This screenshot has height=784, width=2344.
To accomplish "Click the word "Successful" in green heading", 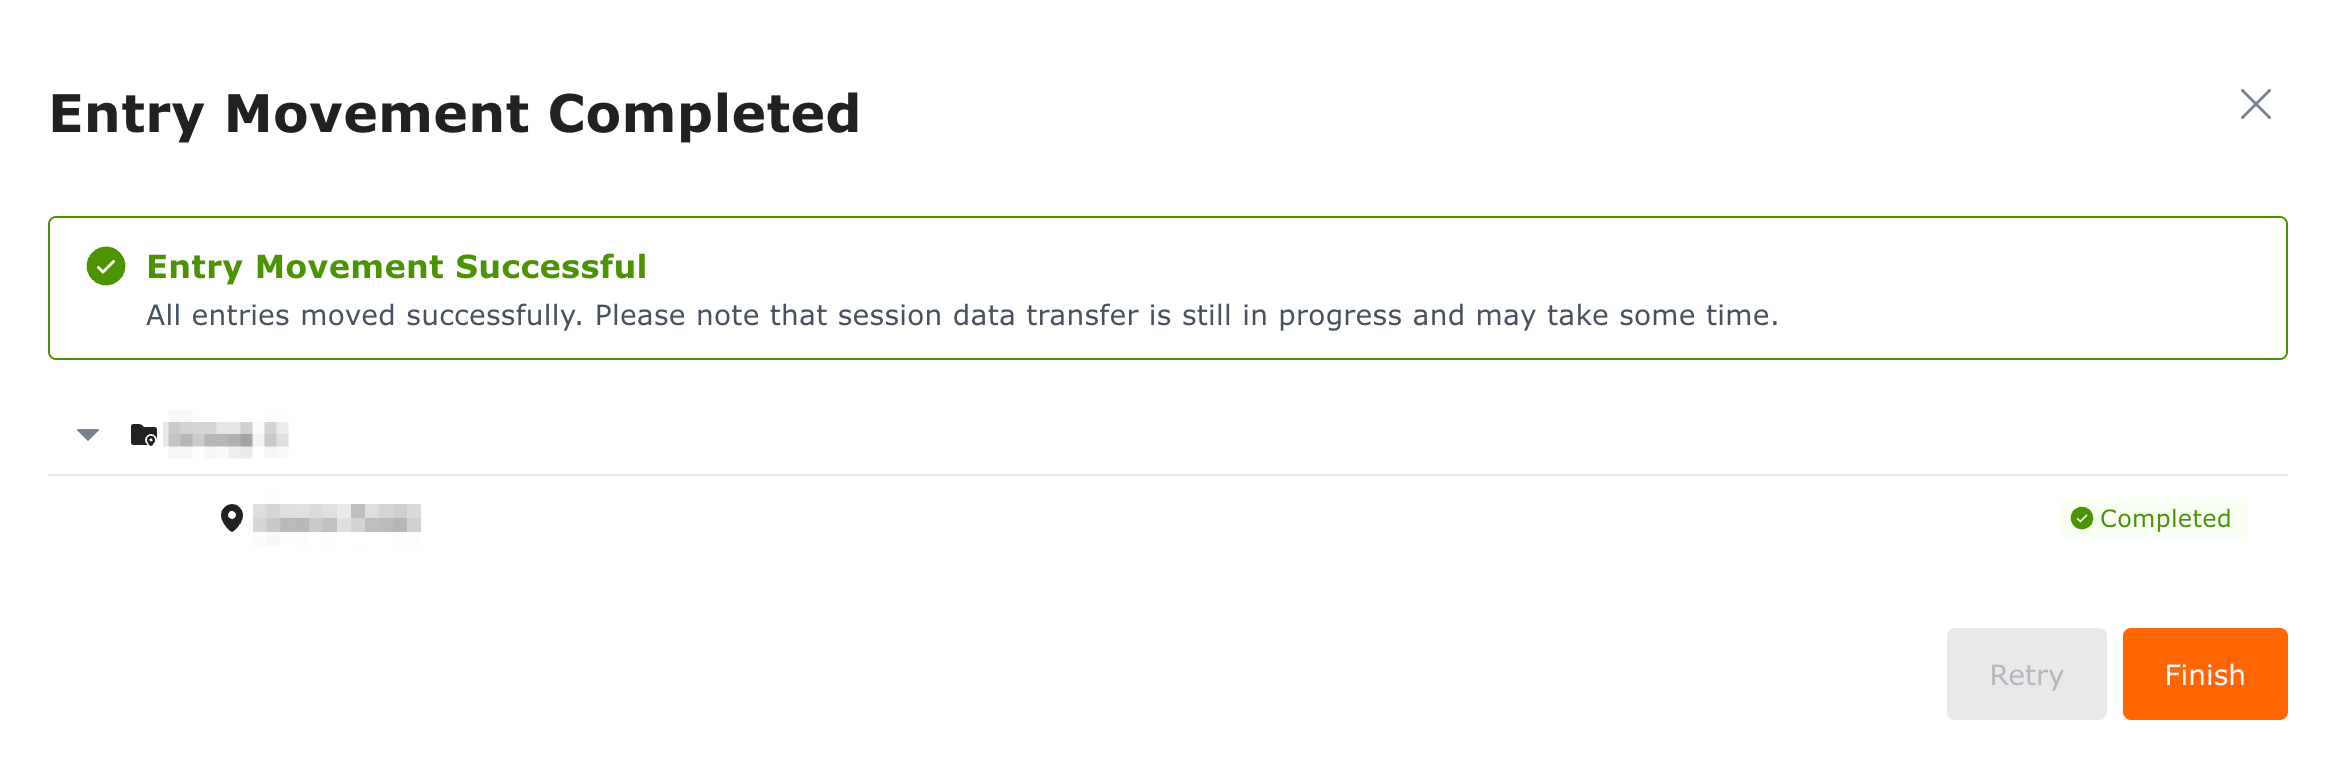I will (551, 266).
